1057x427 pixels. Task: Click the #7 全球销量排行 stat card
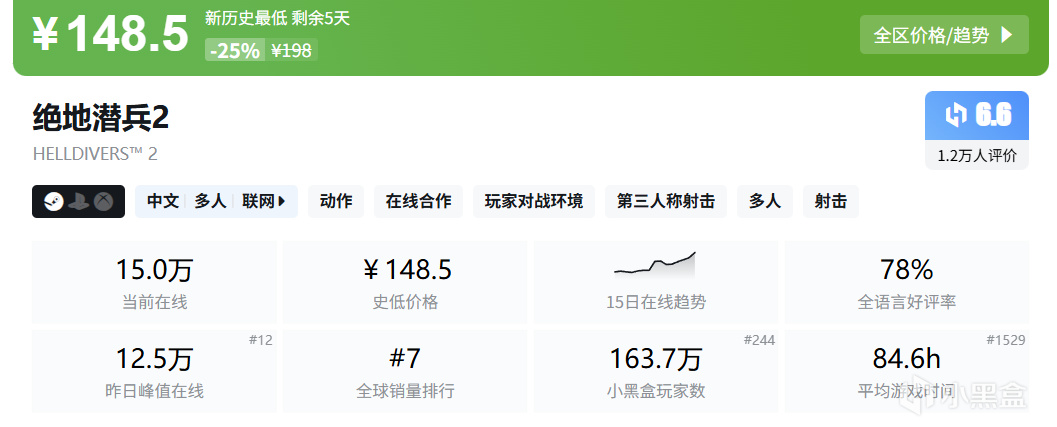tap(405, 371)
